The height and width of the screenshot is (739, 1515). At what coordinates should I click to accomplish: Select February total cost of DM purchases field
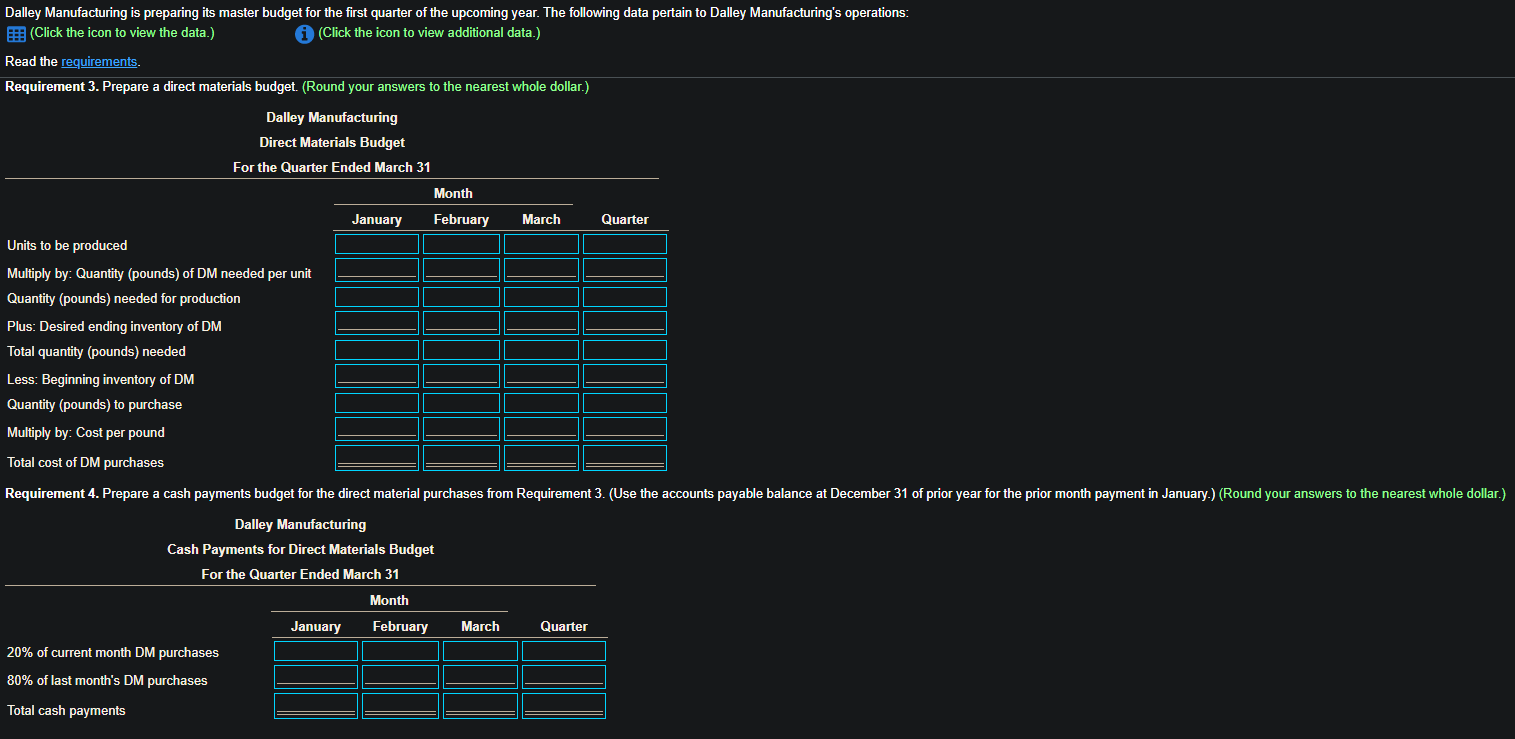pos(461,458)
